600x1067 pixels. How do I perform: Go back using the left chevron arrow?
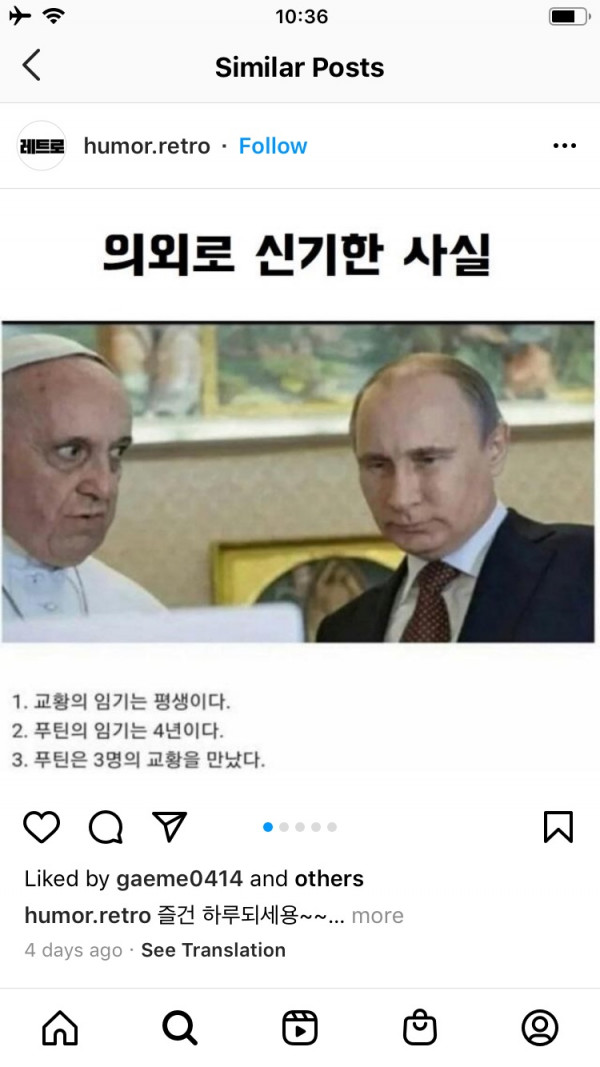click(31, 65)
